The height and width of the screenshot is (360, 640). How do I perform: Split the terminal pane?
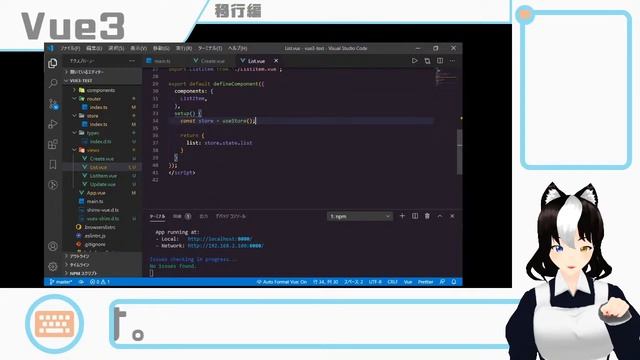point(415,216)
